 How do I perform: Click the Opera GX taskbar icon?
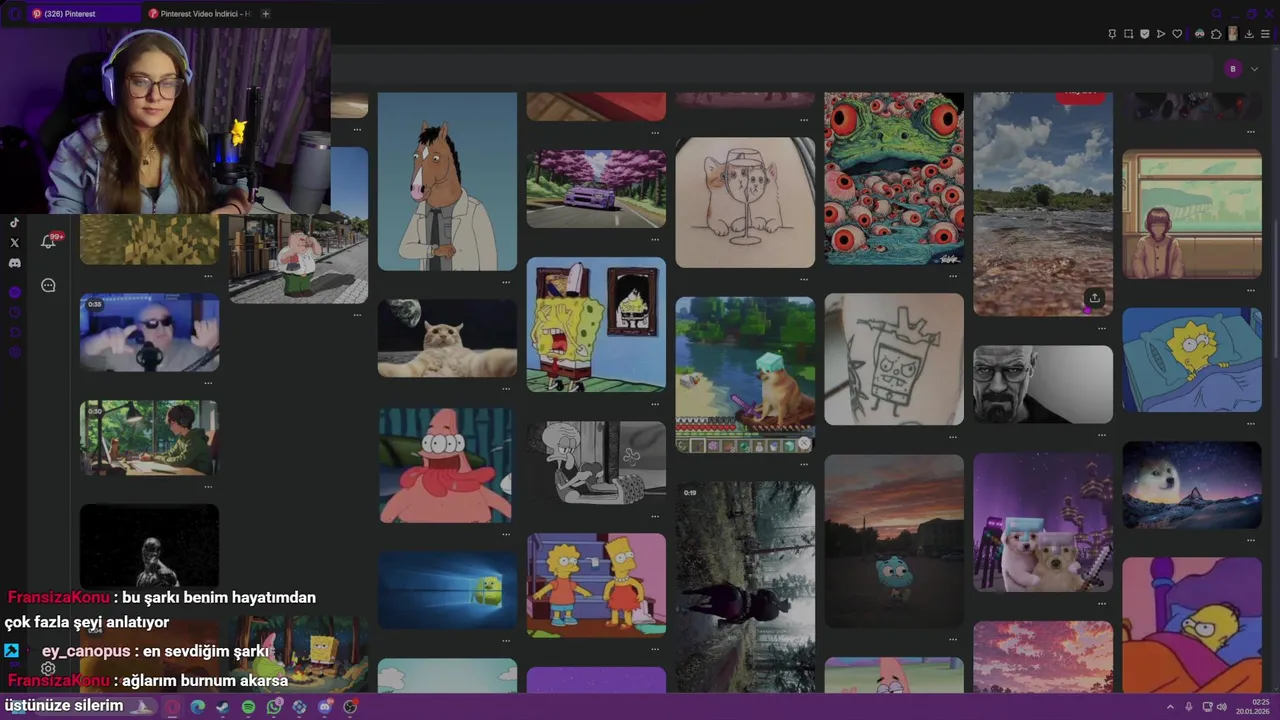(x=171, y=707)
